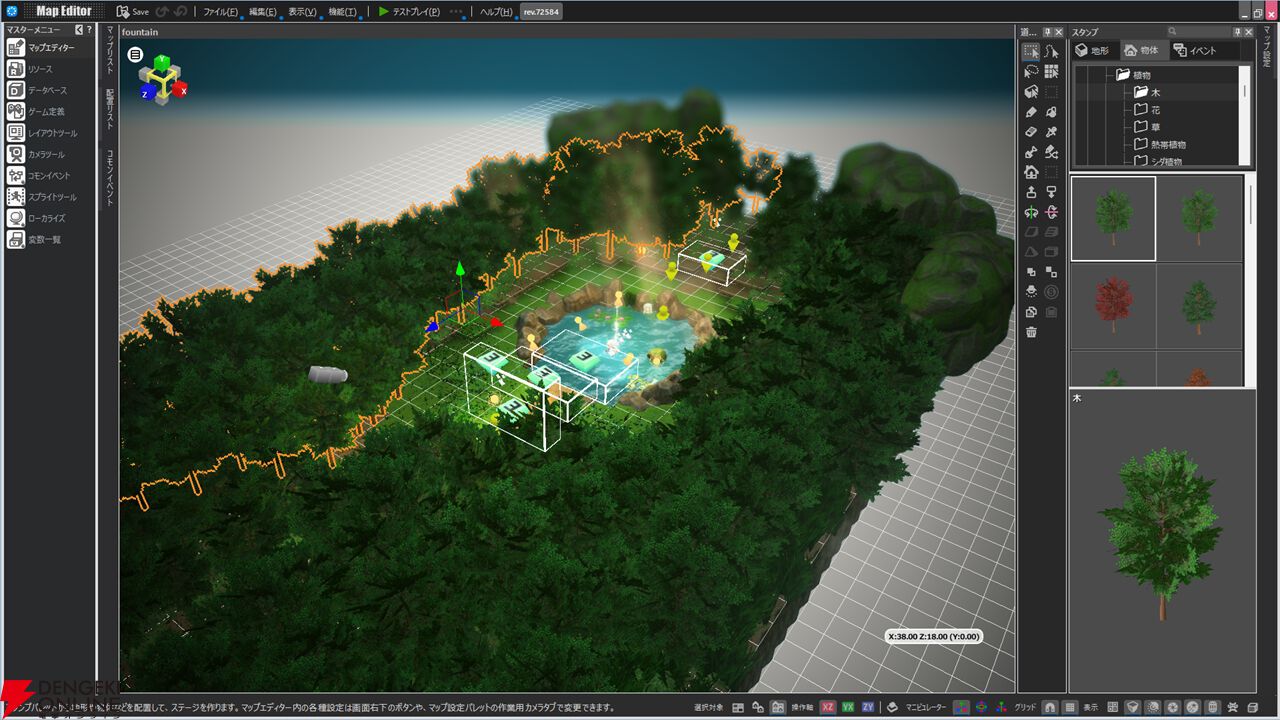Click the trash can delete icon

point(1031,332)
